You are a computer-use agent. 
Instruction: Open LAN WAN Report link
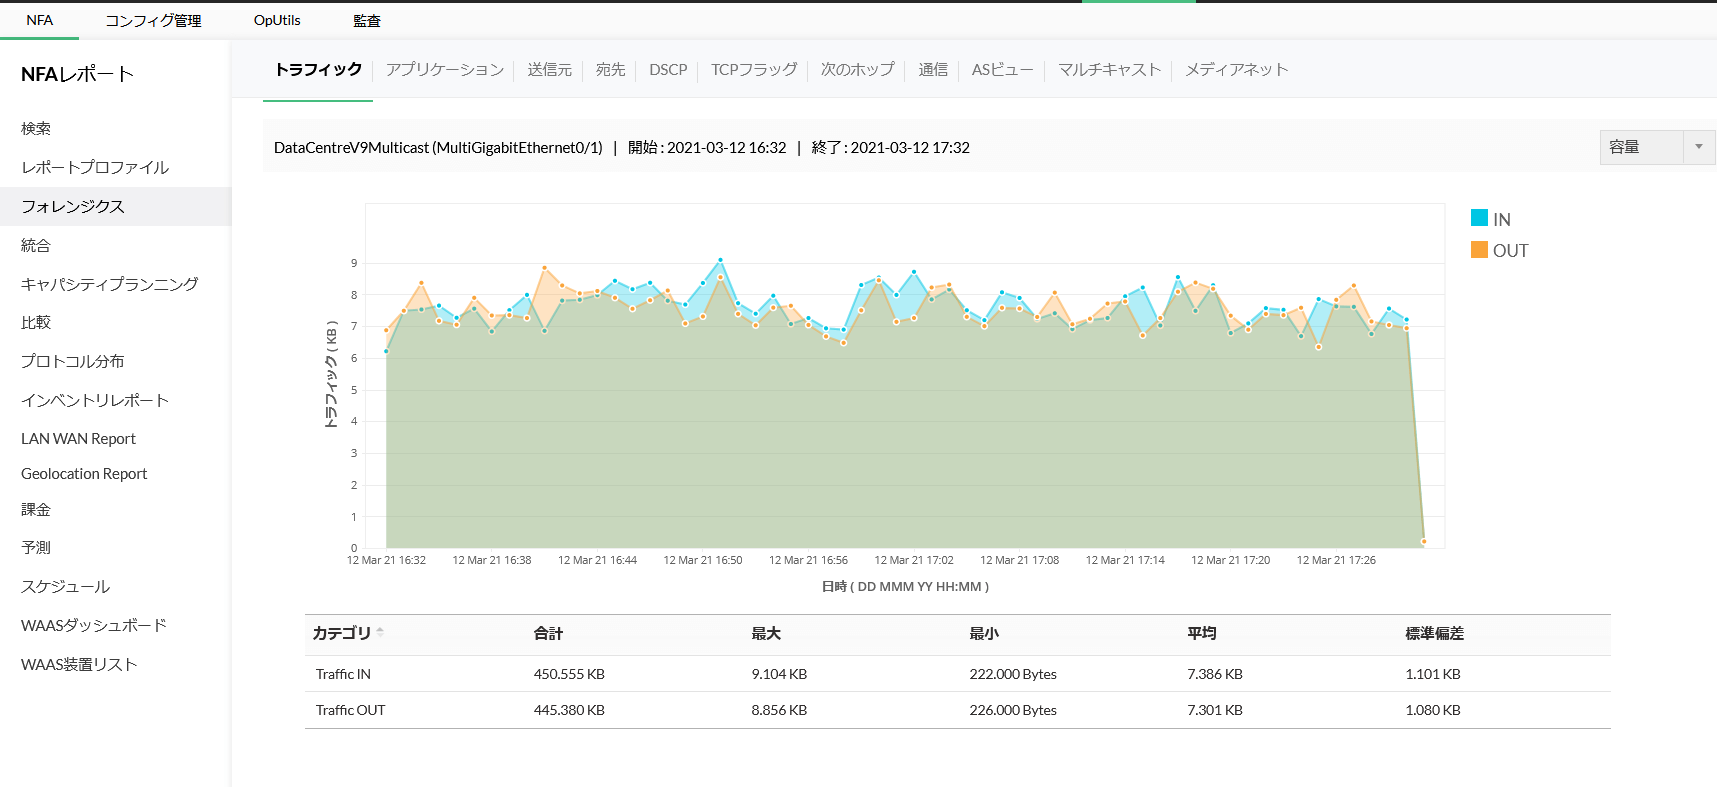pyautogui.click(x=78, y=439)
